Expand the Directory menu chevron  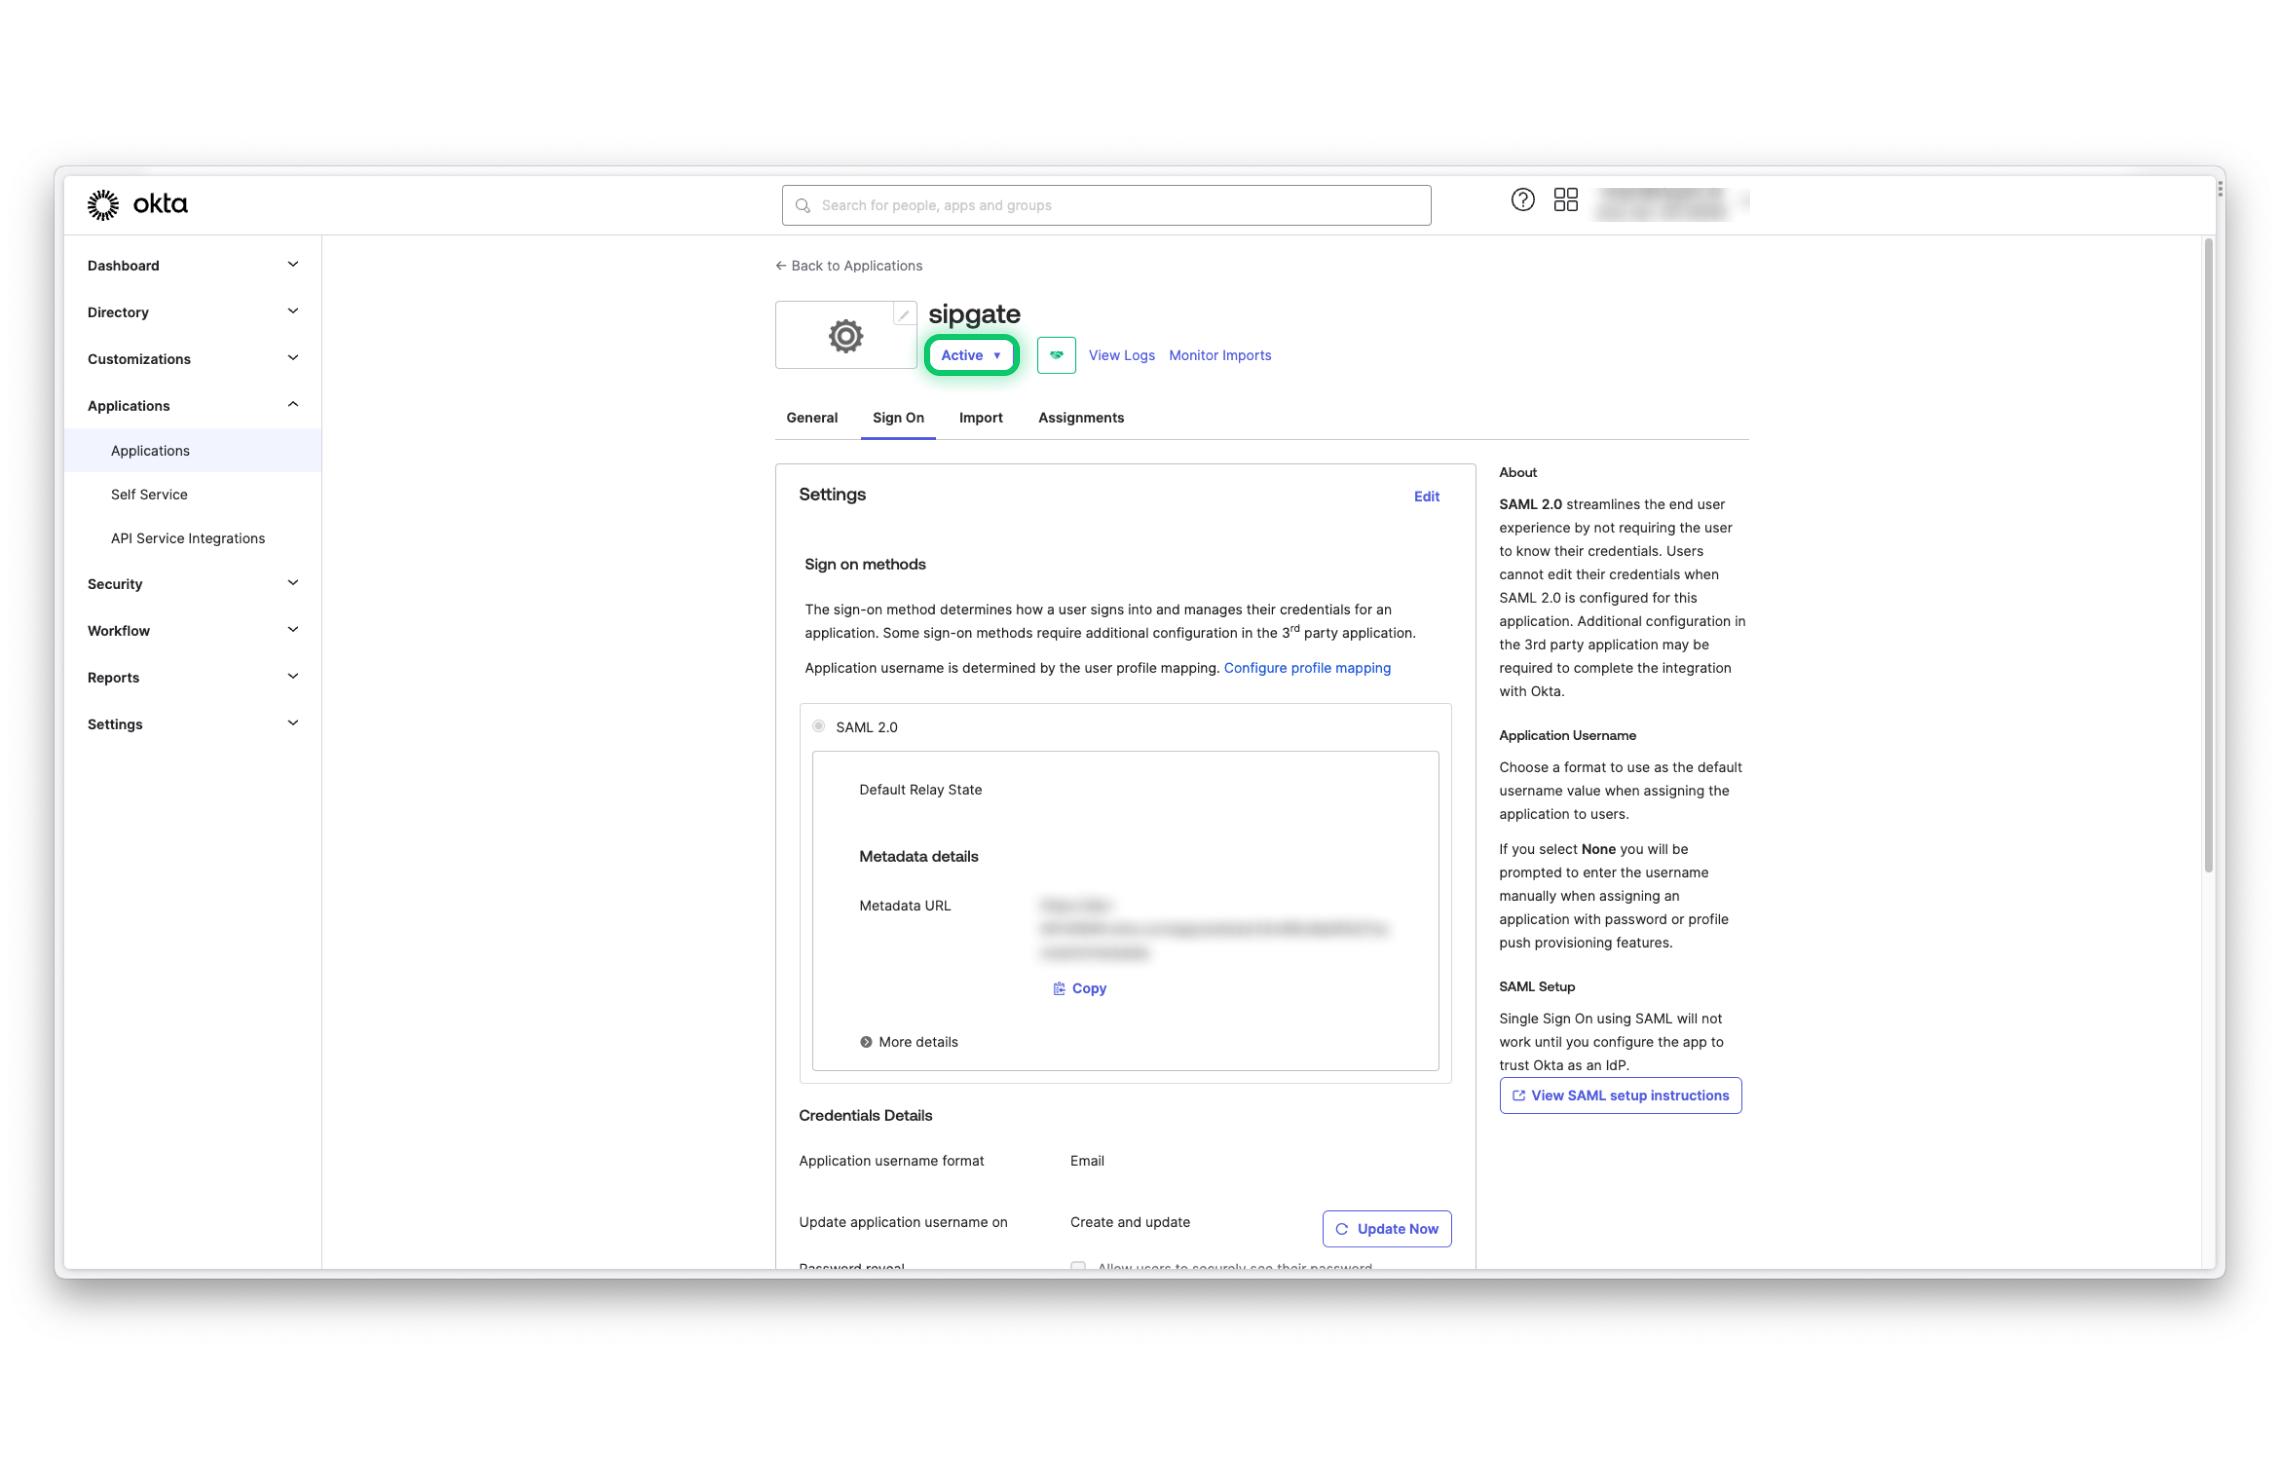pyautogui.click(x=292, y=312)
